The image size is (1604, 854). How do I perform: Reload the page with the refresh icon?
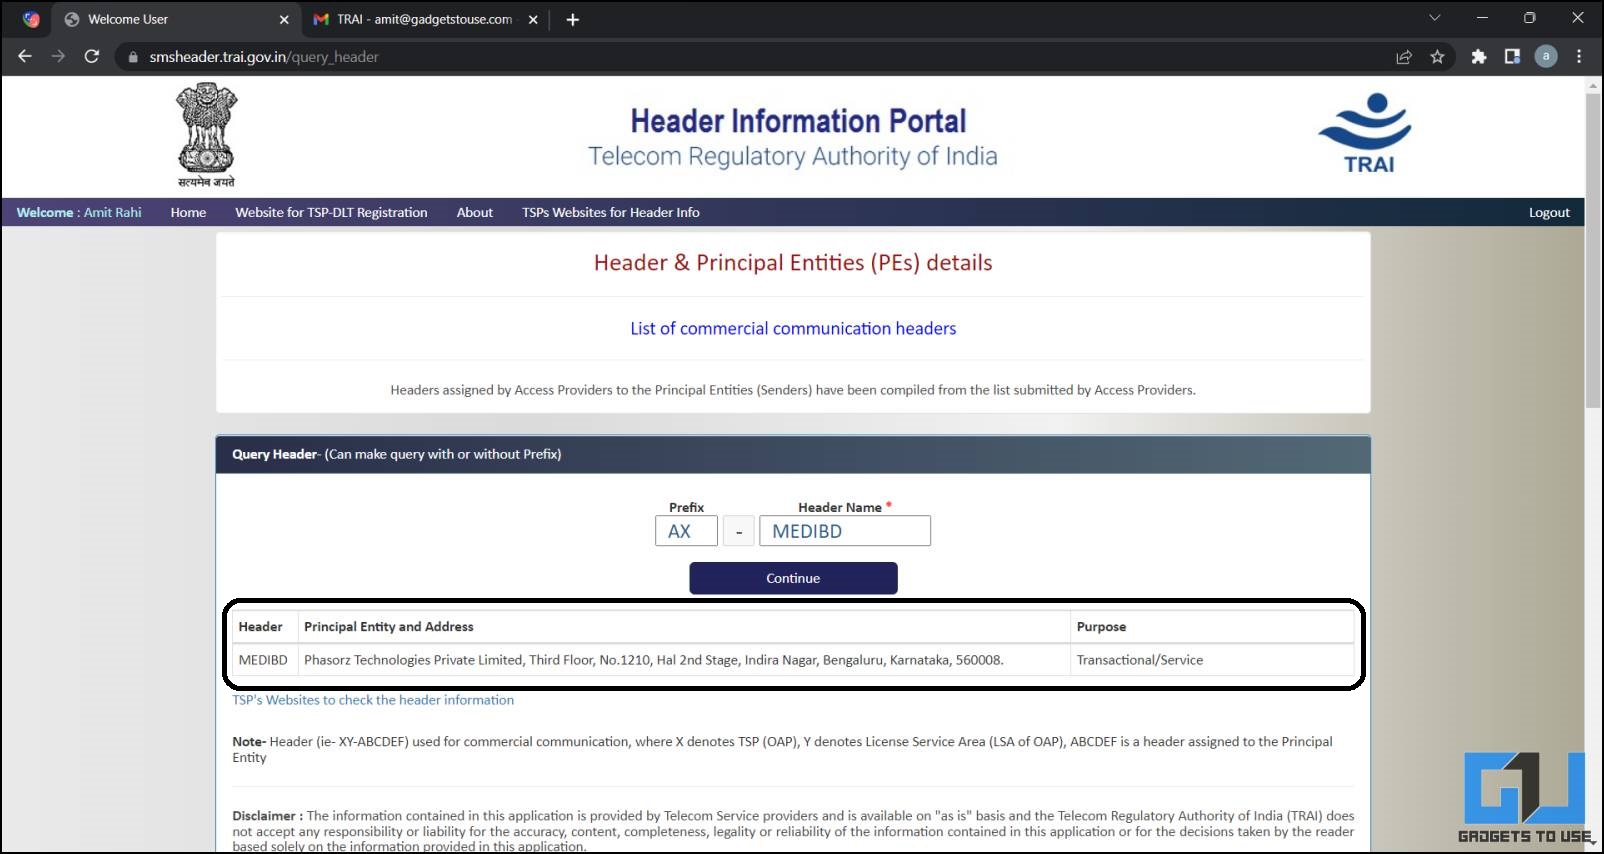coord(91,56)
